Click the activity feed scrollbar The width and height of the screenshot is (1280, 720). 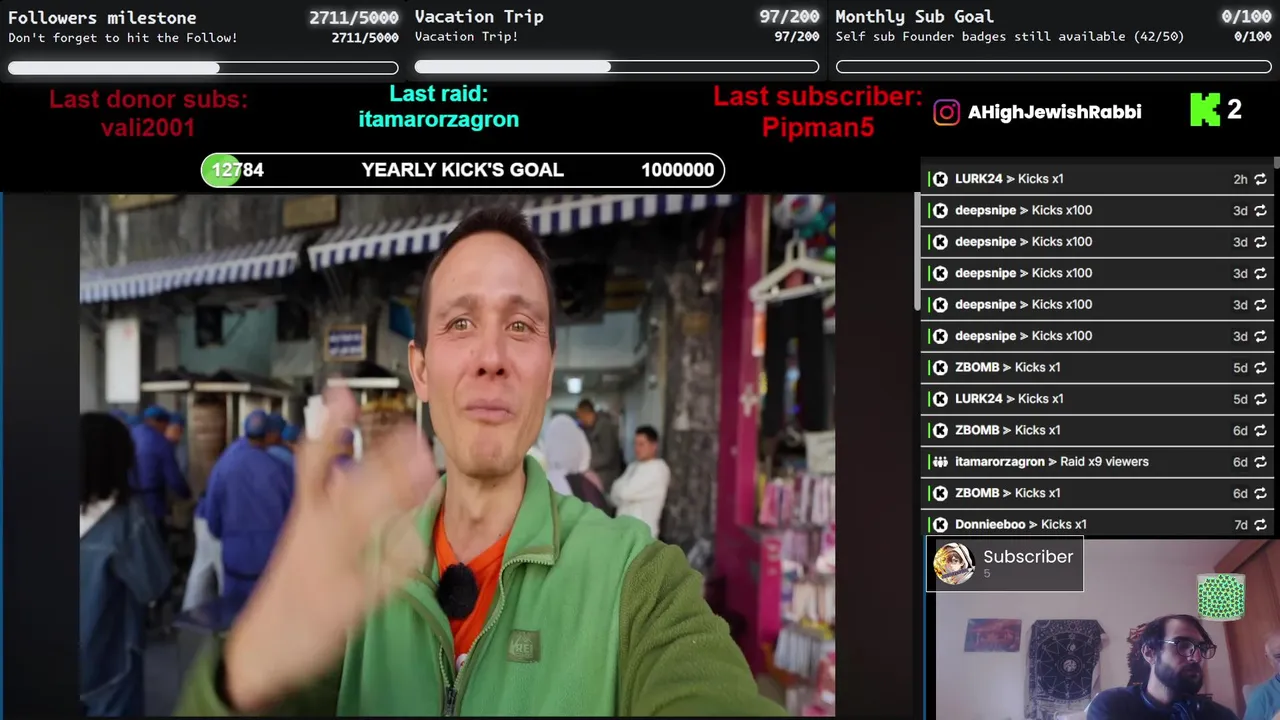(1276, 163)
